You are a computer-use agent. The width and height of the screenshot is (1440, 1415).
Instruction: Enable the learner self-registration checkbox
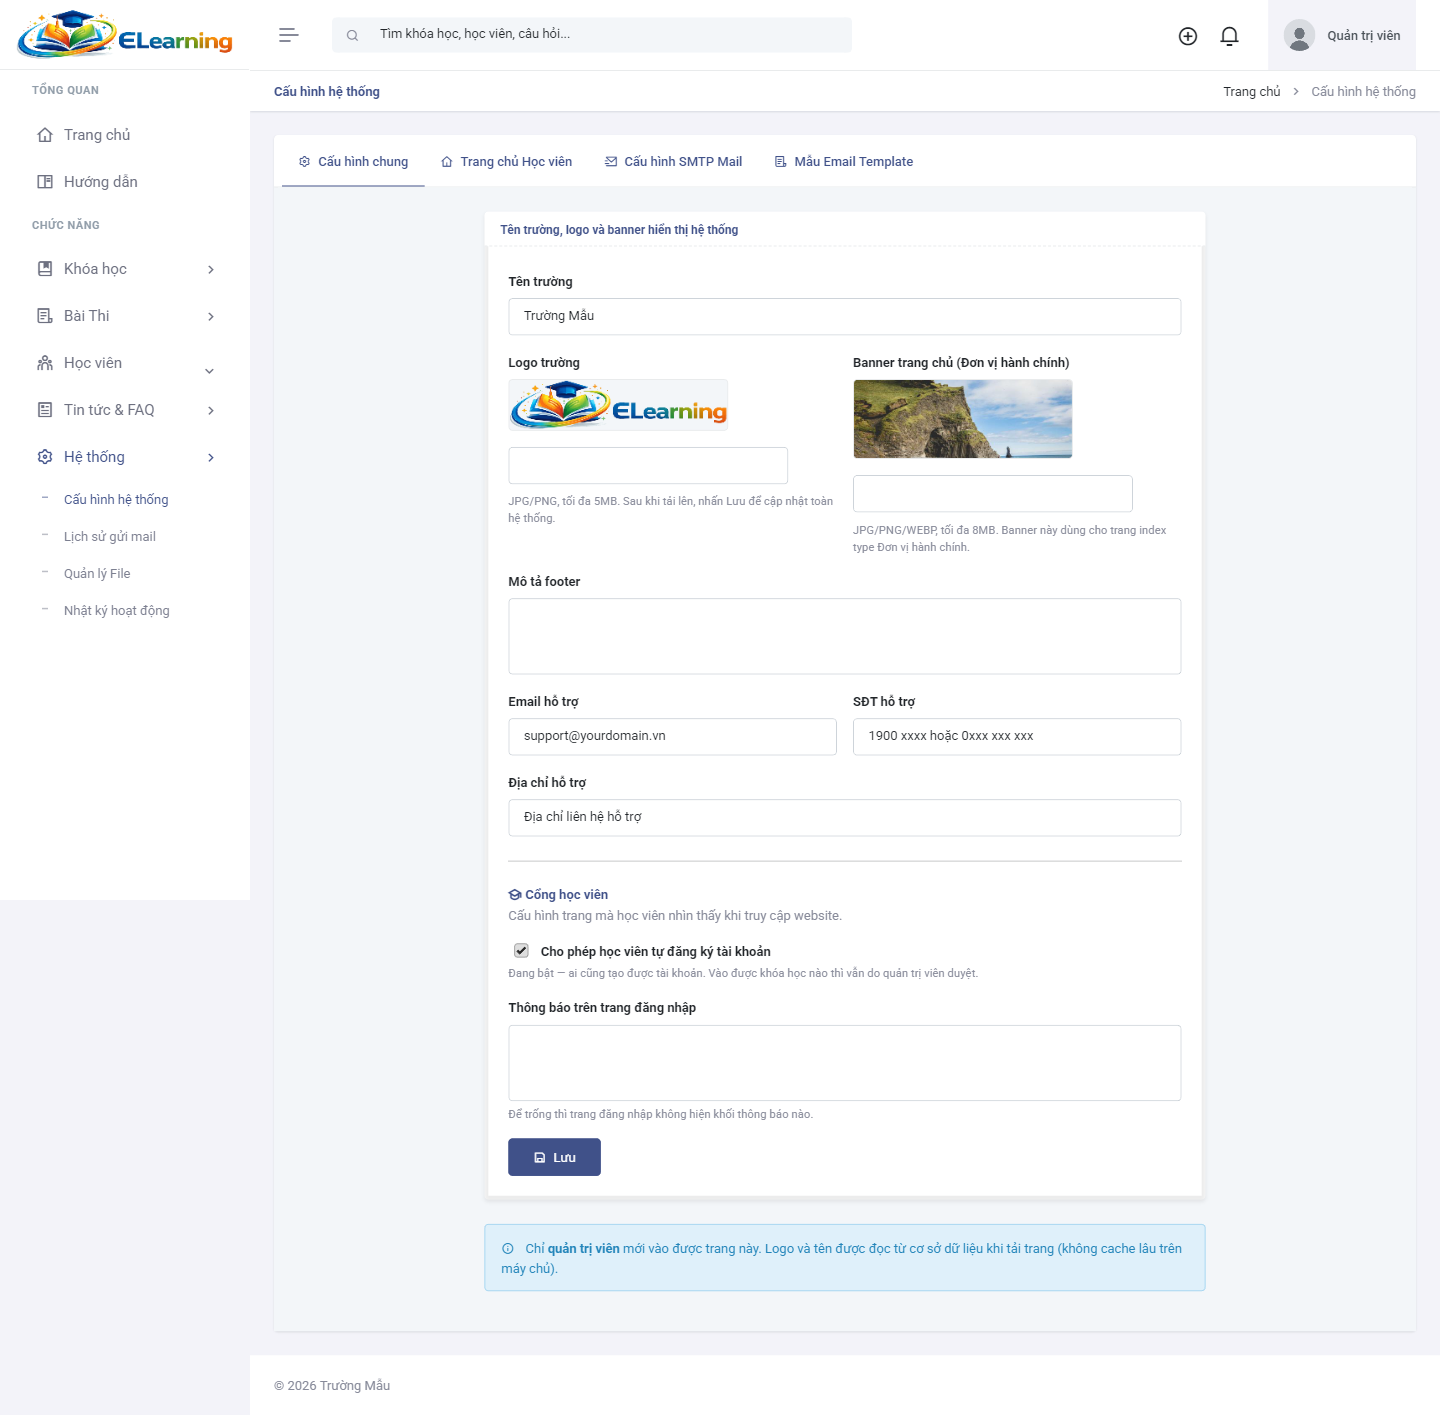point(521,950)
